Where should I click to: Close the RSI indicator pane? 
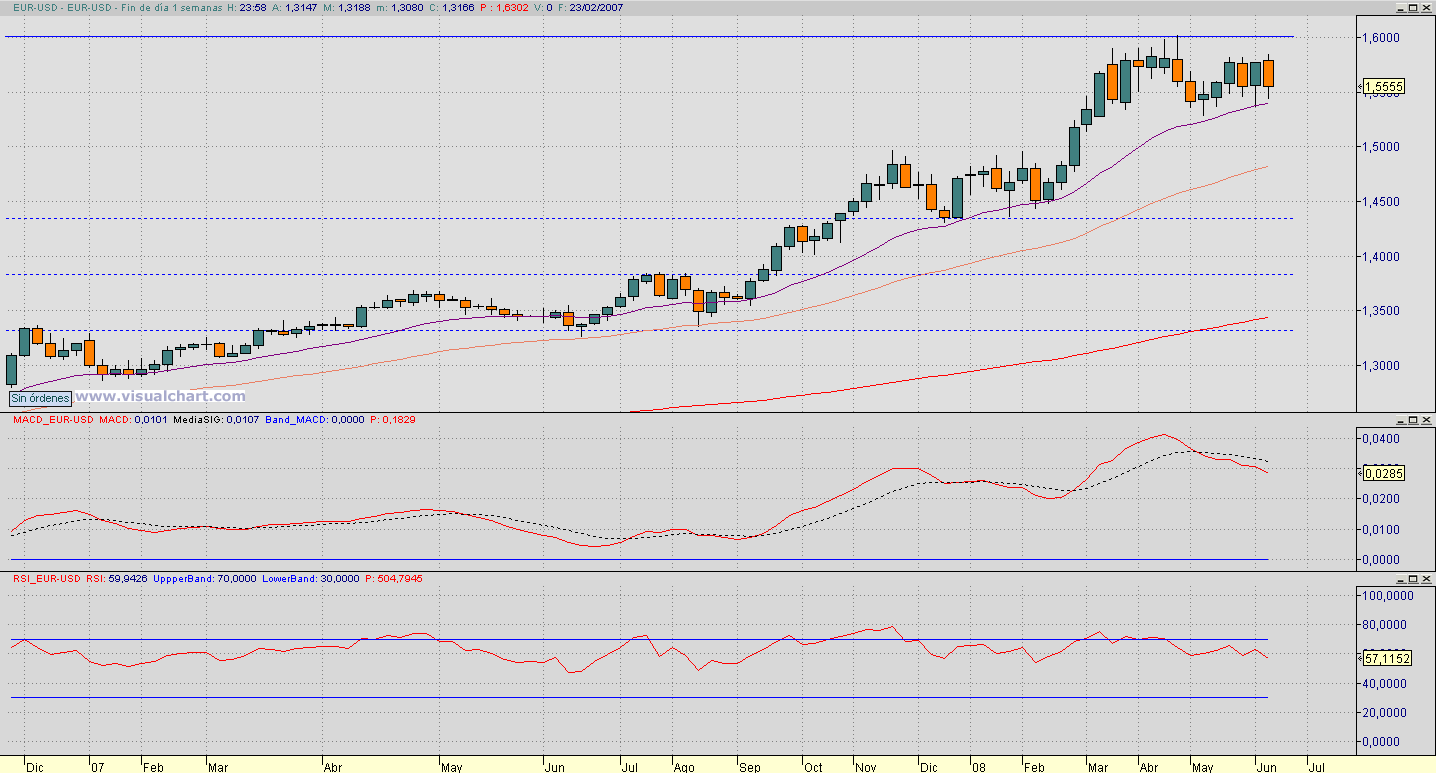(1426, 579)
